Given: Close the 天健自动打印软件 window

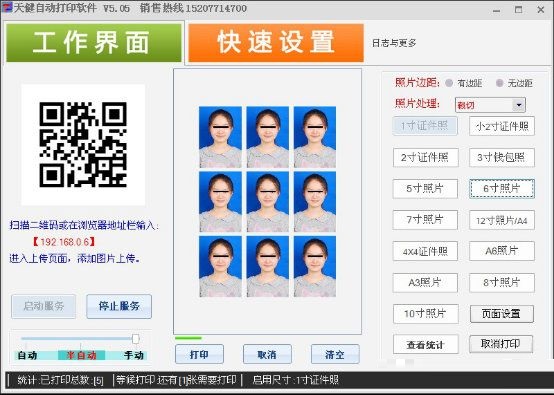Looking at the screenshot, I should tap(541, 10).
